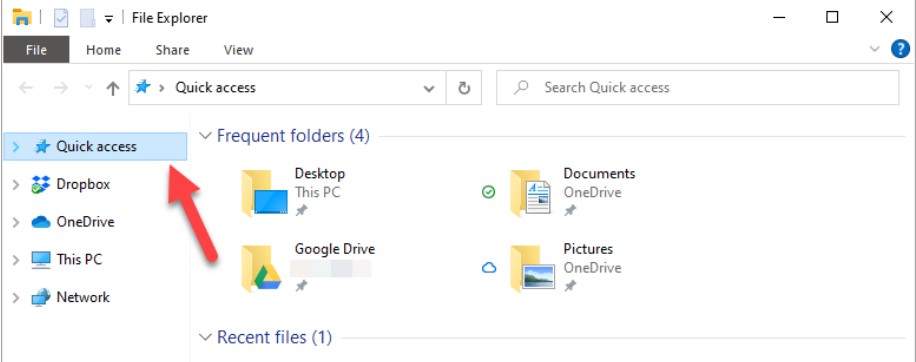The width and height of the screenshot is (916, 362).
Task: Select OneDrive in navigation pane
Action: click(85, 222)
